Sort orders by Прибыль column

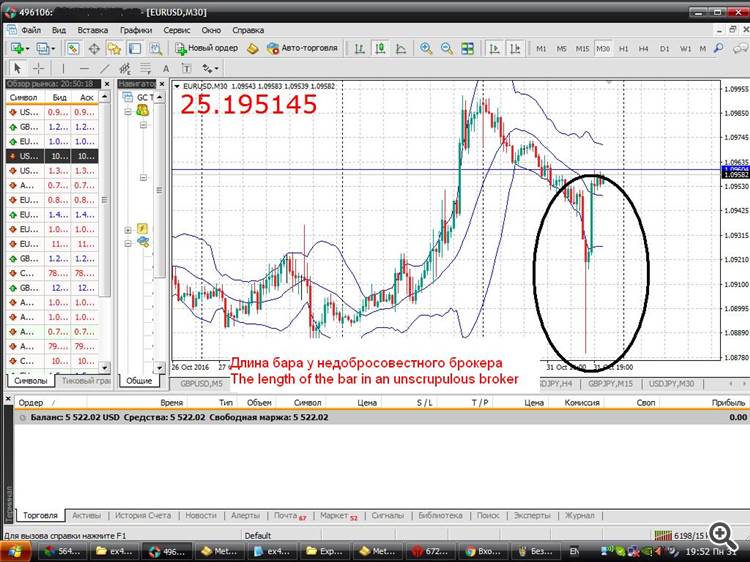pos(728,403)
